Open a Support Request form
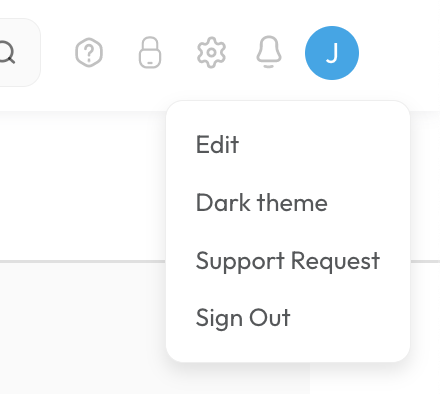The height and width of the screenshot is (394, 440). [288, 261]
